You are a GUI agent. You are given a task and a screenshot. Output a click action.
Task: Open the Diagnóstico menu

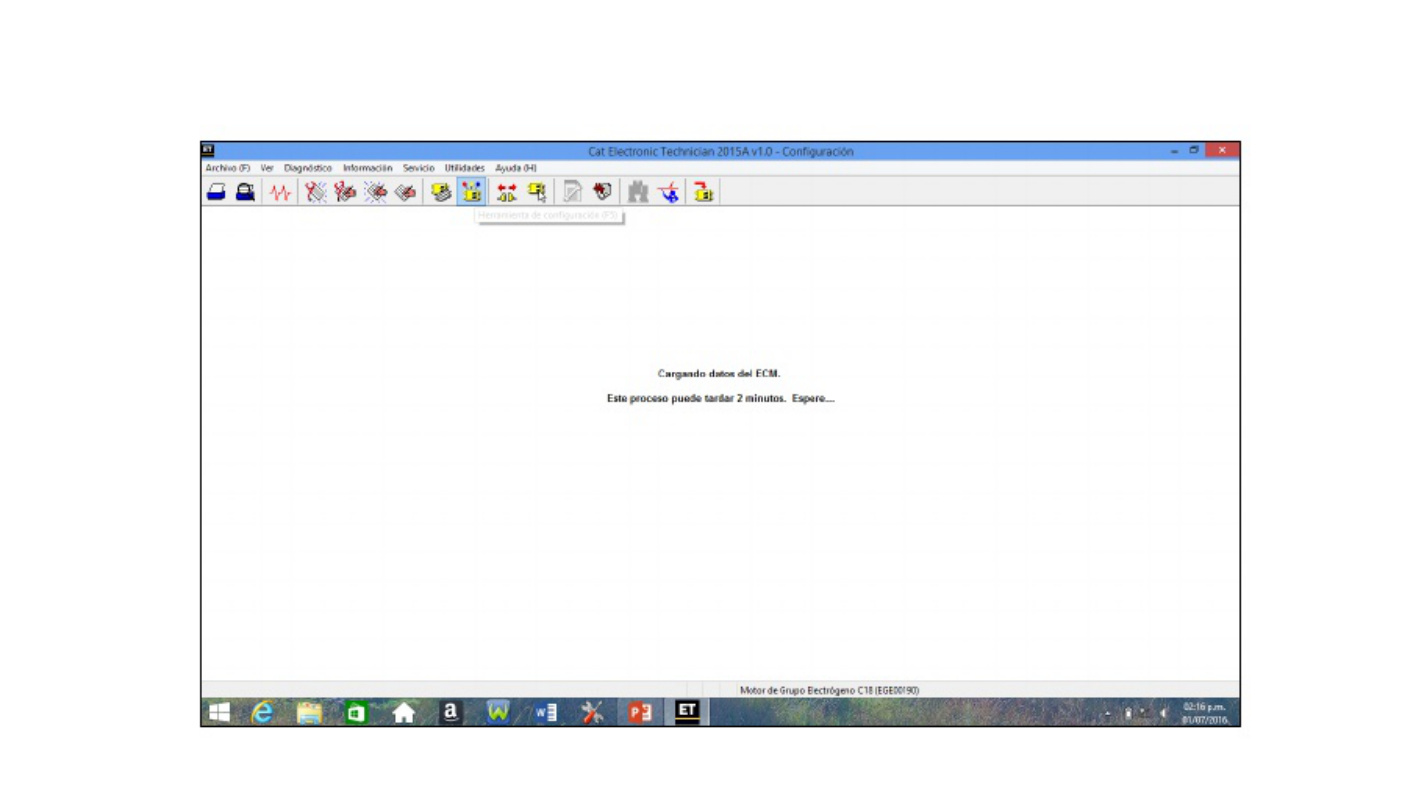(308, 168)
